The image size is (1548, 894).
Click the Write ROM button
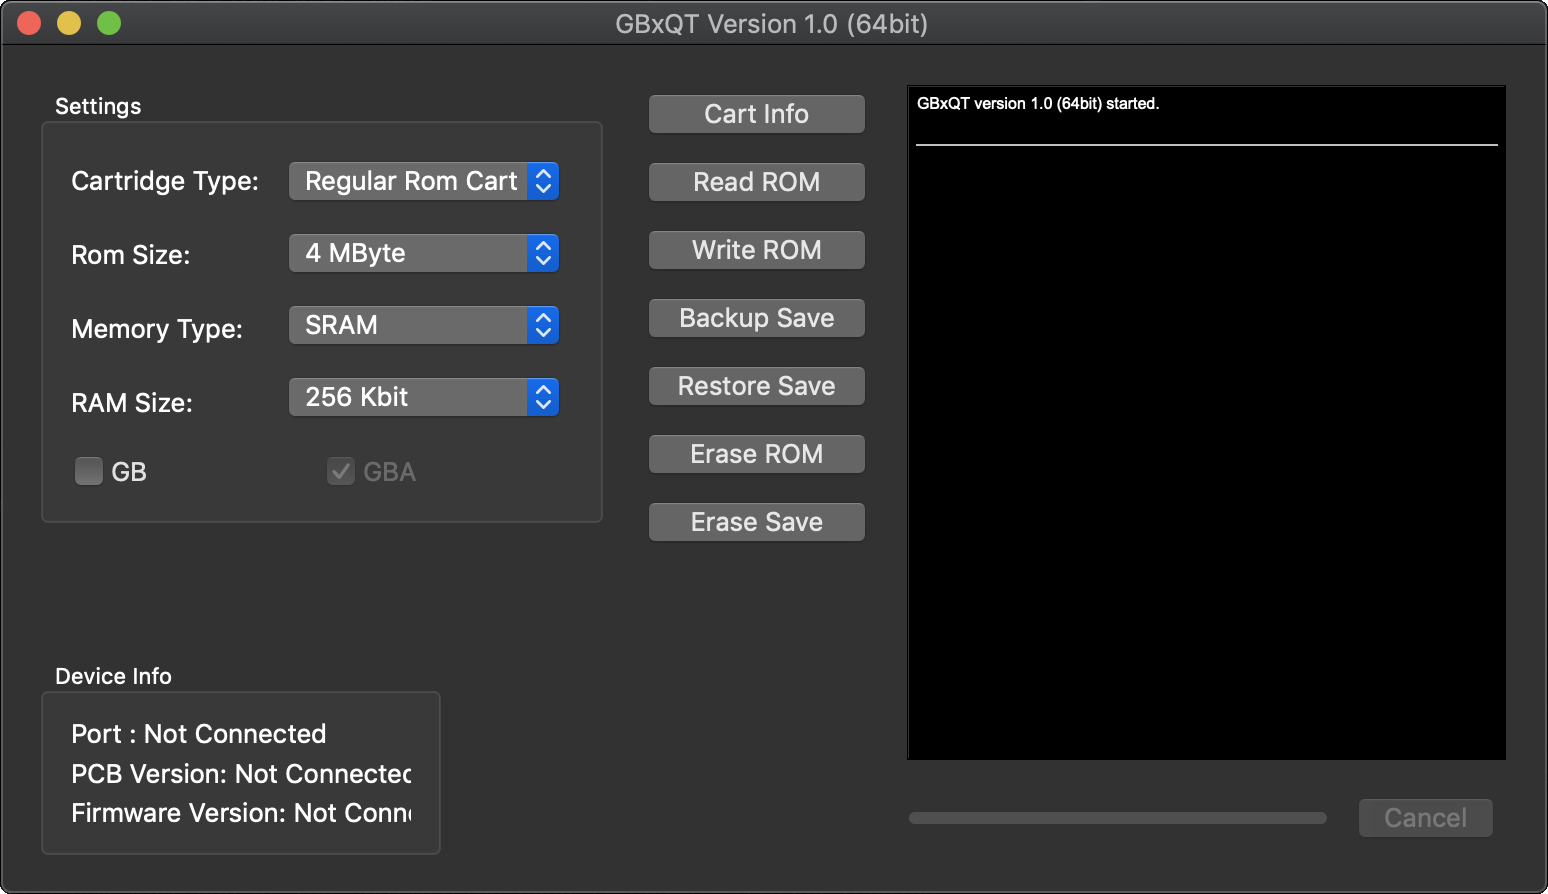757,250
